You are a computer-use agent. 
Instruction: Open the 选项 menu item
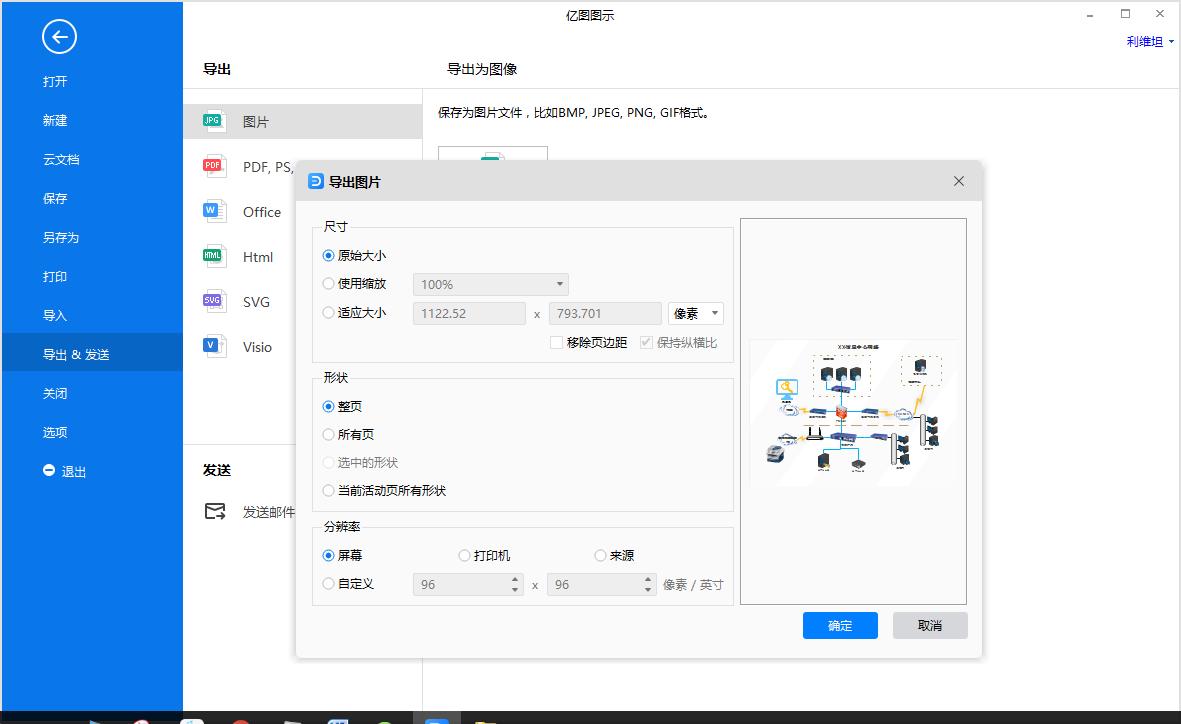click(55, 432)
